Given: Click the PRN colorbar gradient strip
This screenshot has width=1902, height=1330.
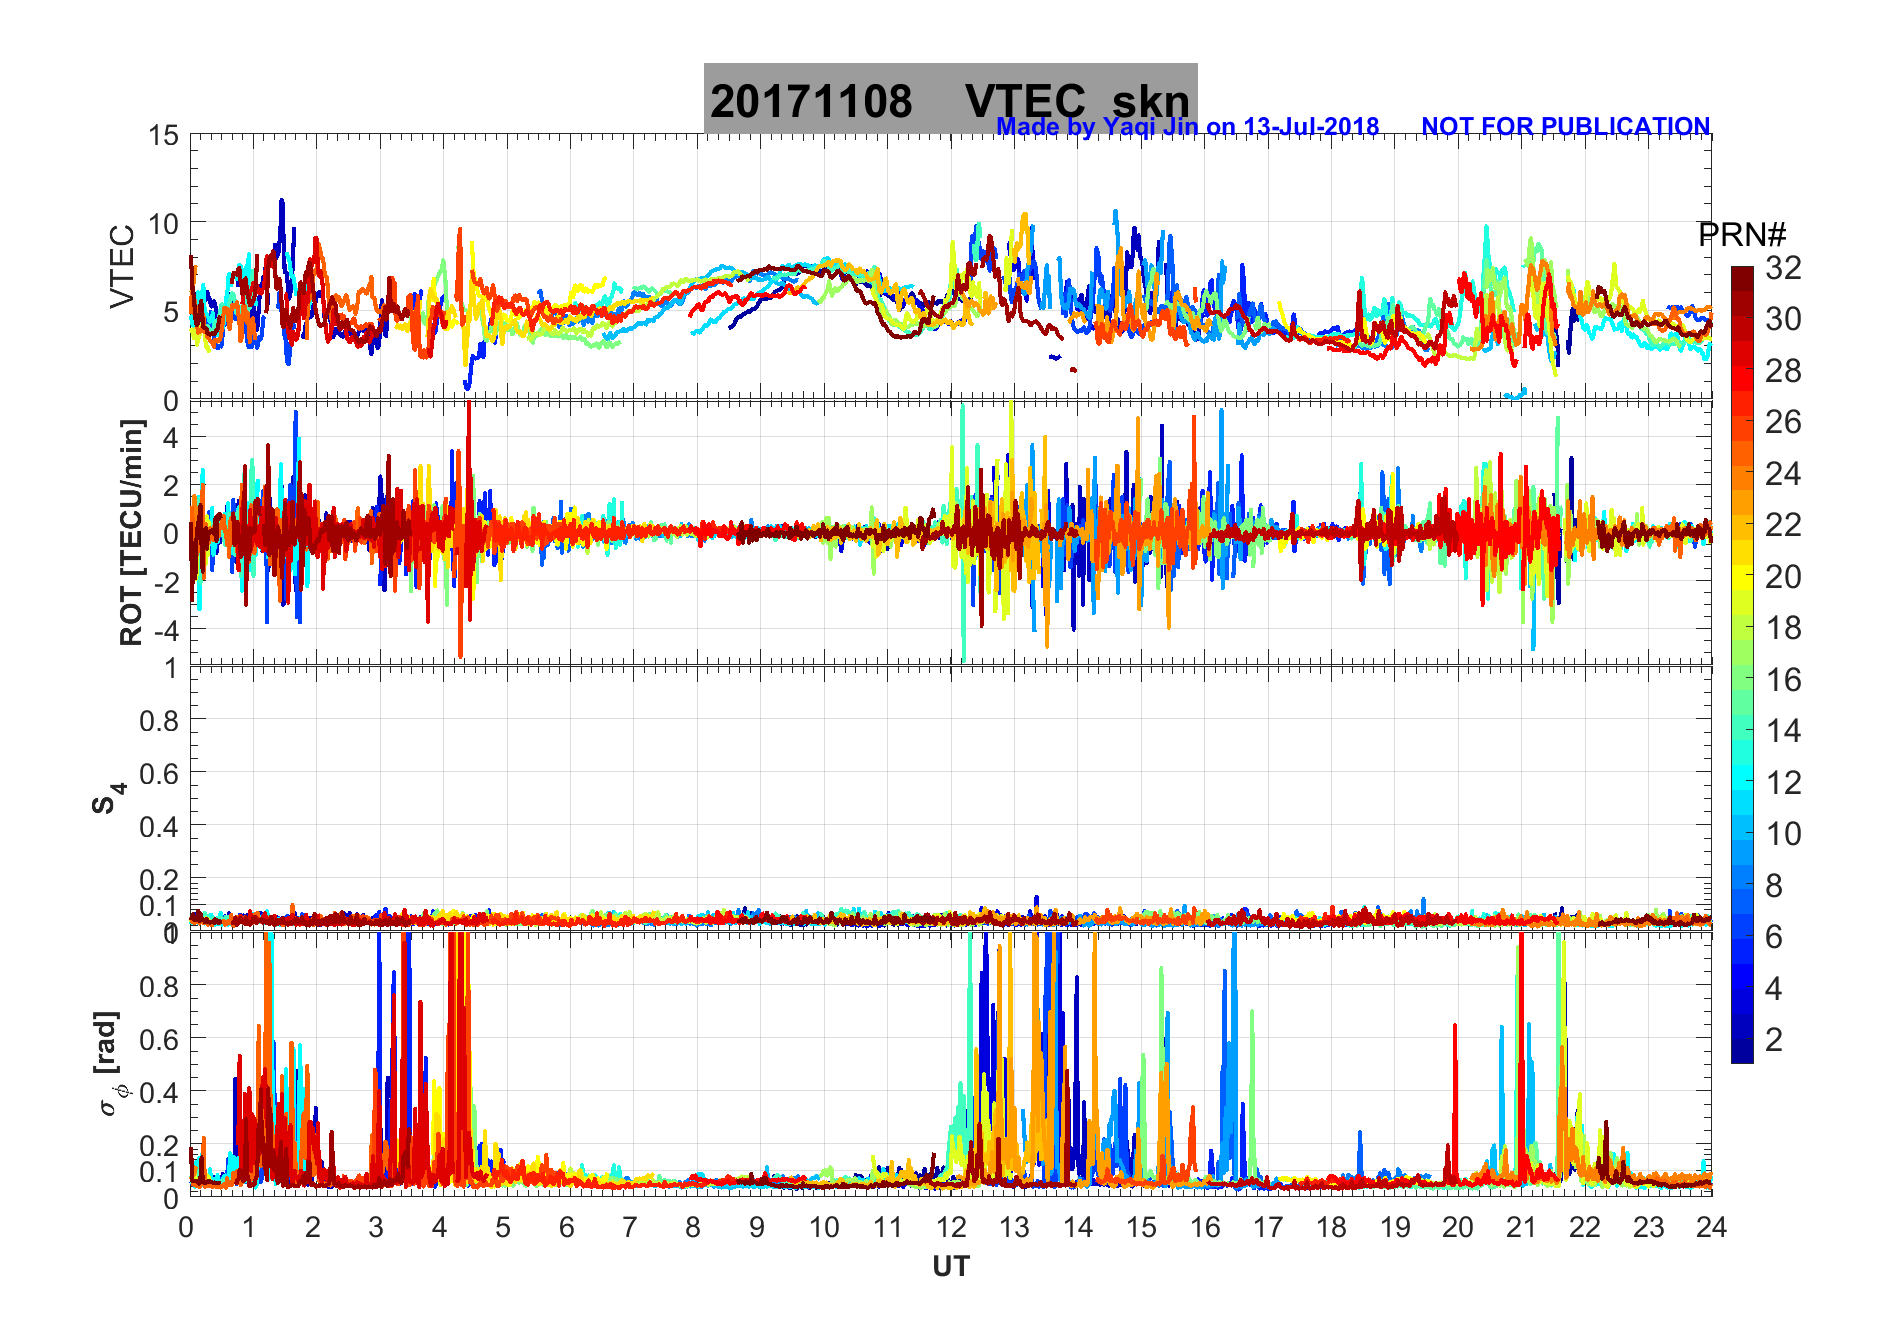Looking at the screenshot, I should (1742, 664).
